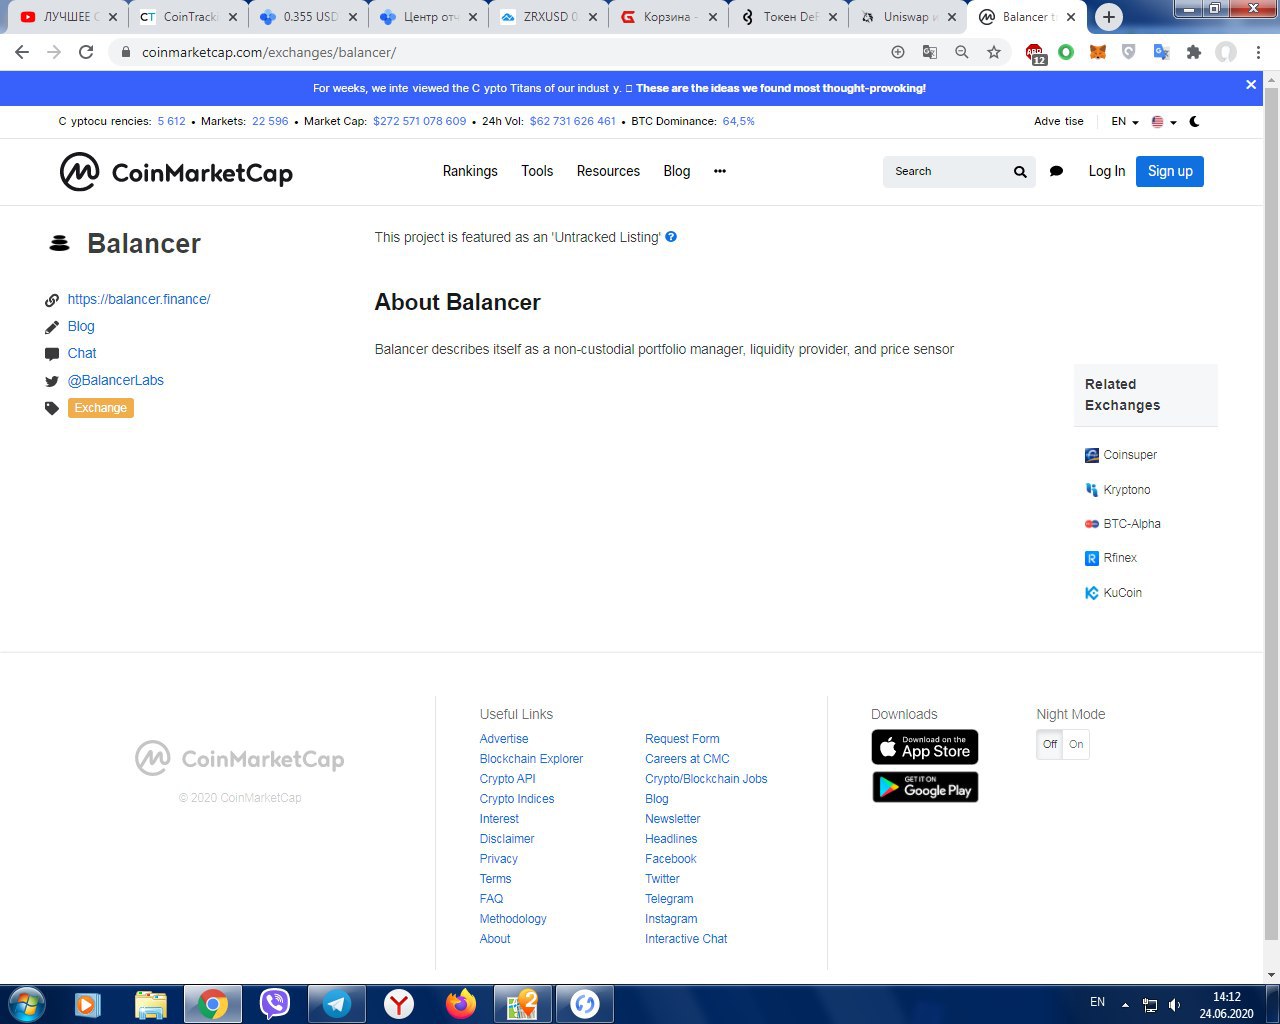
Task: Click the Kryptono exchange icon
Action: pos(1092,490)
